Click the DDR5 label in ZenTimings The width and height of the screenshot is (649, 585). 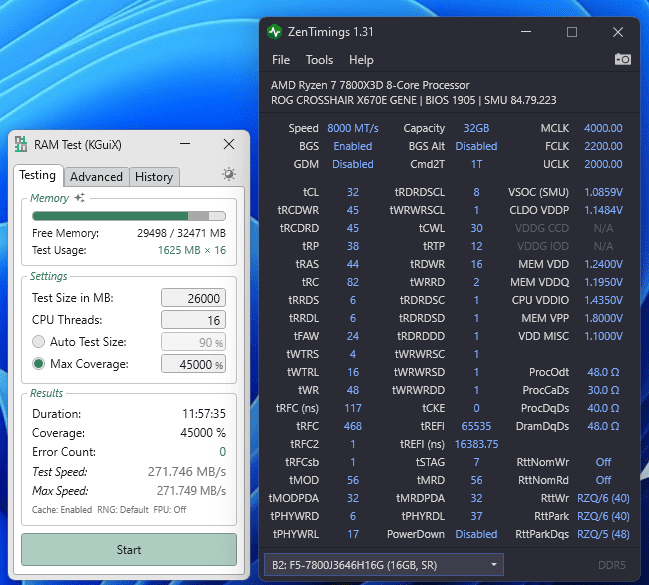pos(611,565)
